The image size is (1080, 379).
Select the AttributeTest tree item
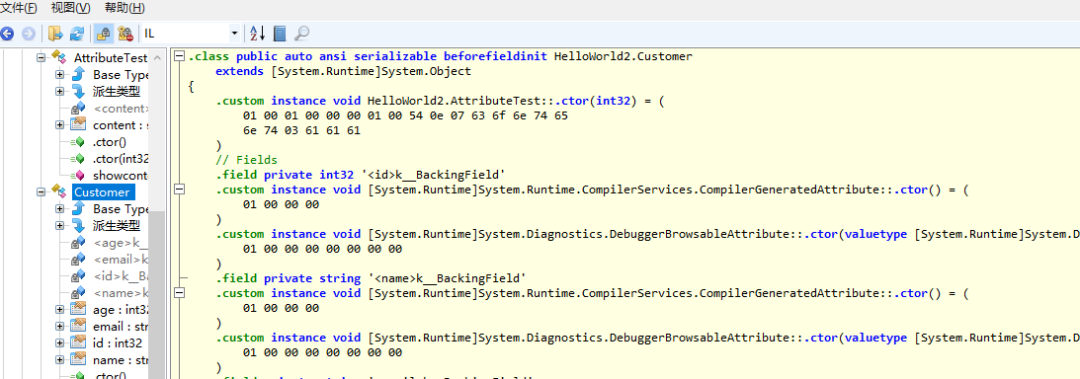pyautogui.click(x=110, y=58)
